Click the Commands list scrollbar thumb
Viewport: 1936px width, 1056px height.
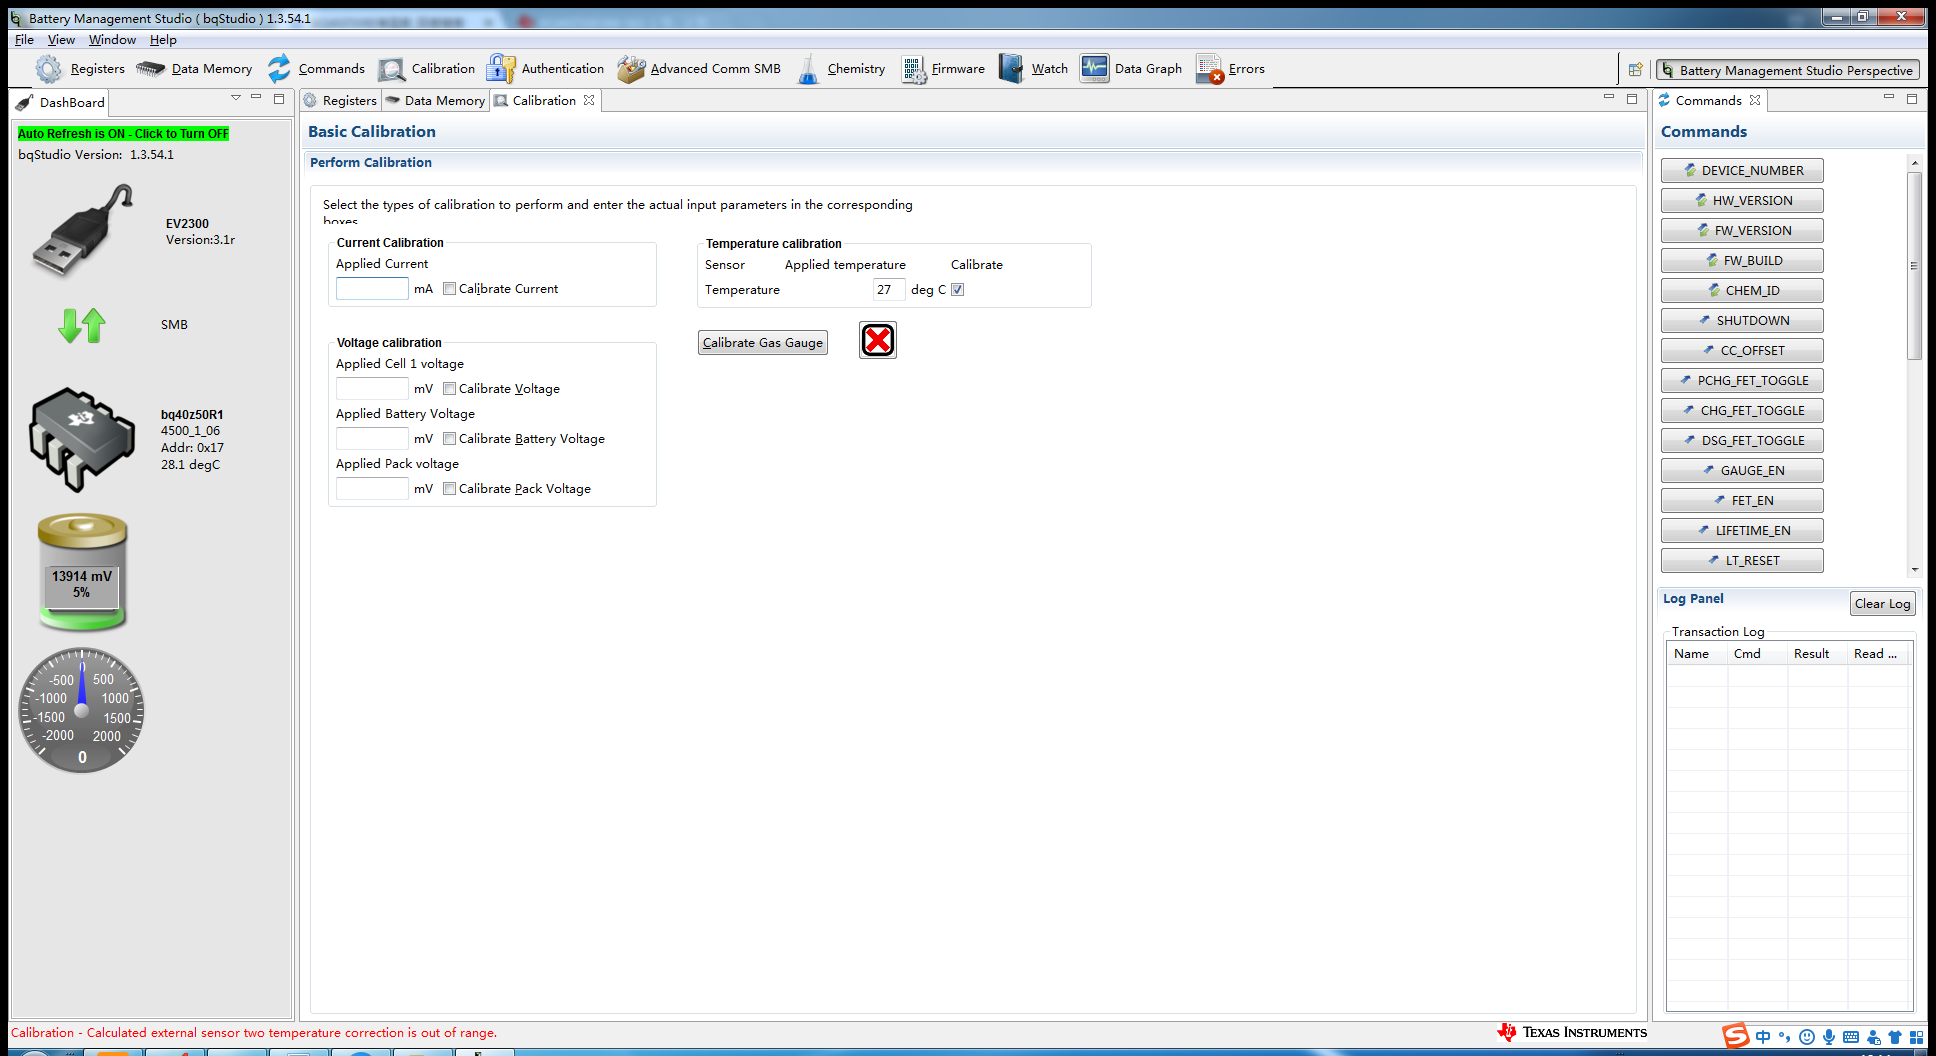[x=1914, y=266]
